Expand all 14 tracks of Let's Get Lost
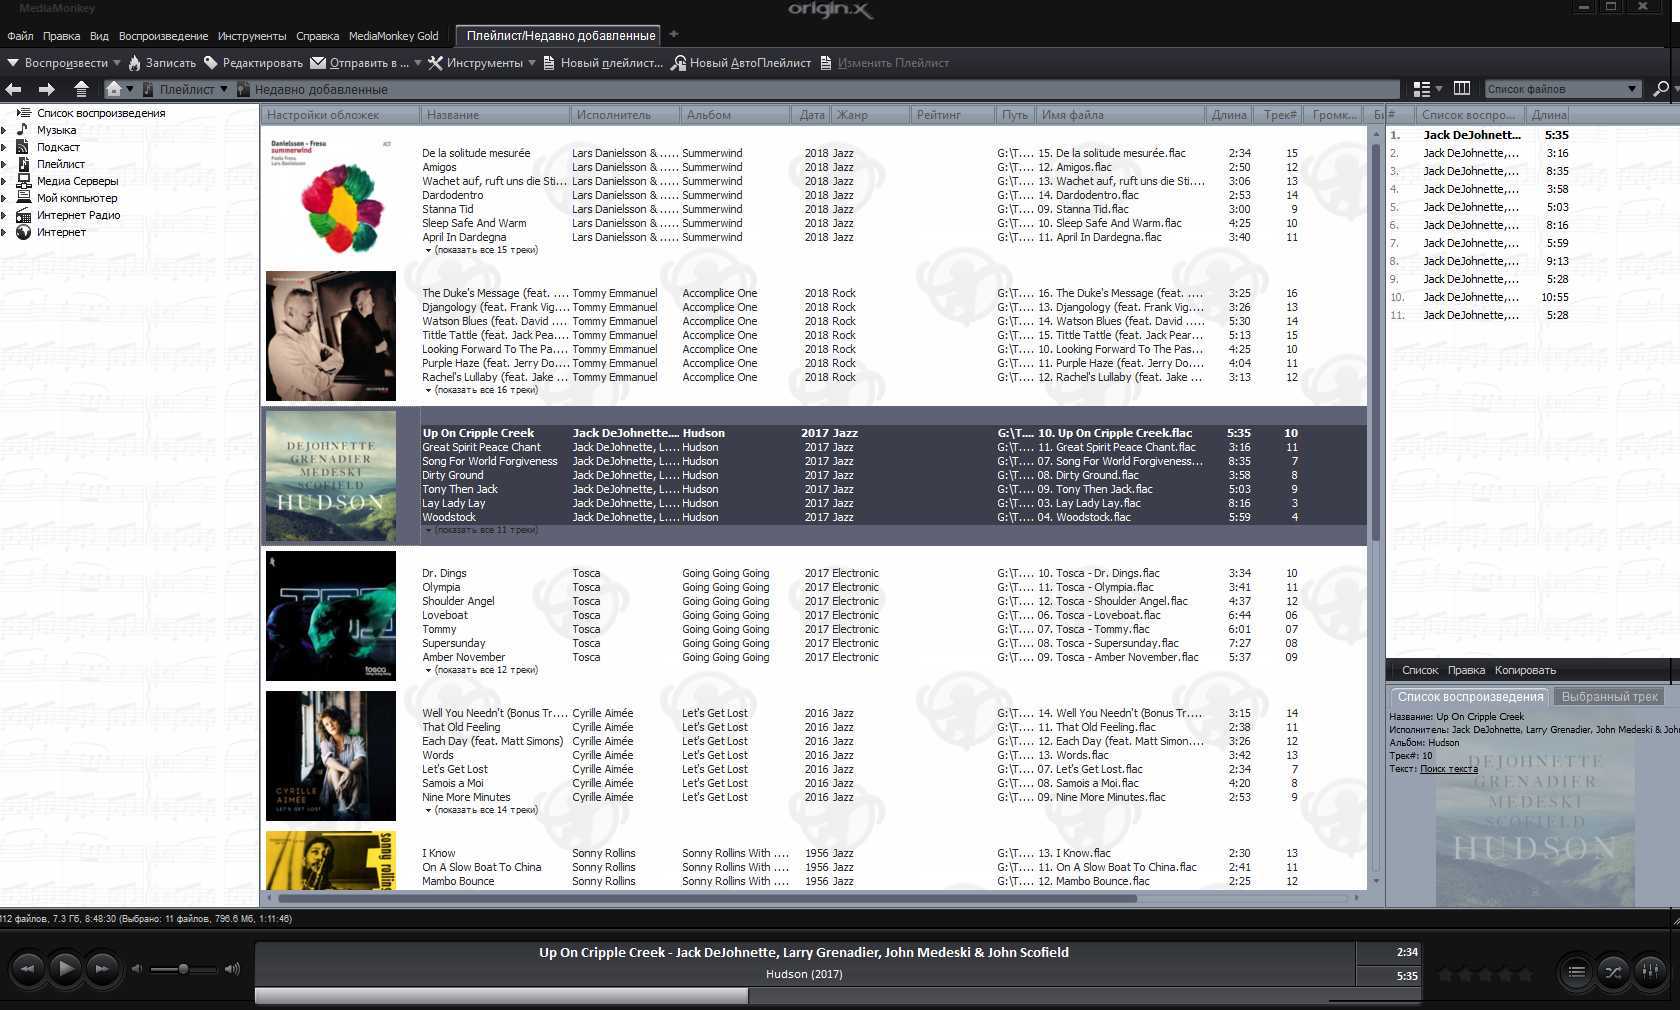This screenshot has width=1680, height=1010. click(x=482, y=810)
